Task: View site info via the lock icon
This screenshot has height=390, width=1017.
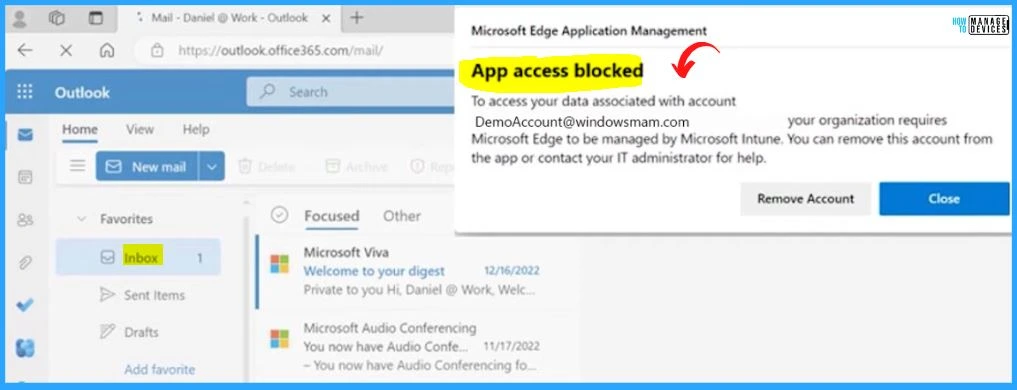Action: click(x=156, y=51)
